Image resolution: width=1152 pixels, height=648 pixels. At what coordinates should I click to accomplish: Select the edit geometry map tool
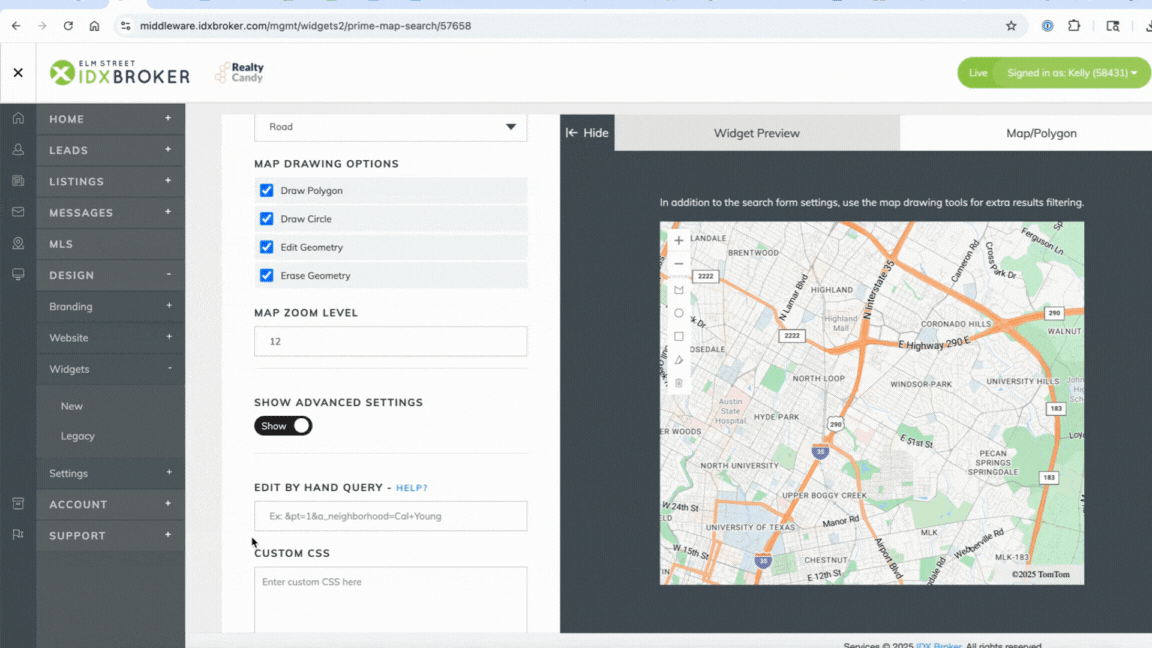click(679, 360)
